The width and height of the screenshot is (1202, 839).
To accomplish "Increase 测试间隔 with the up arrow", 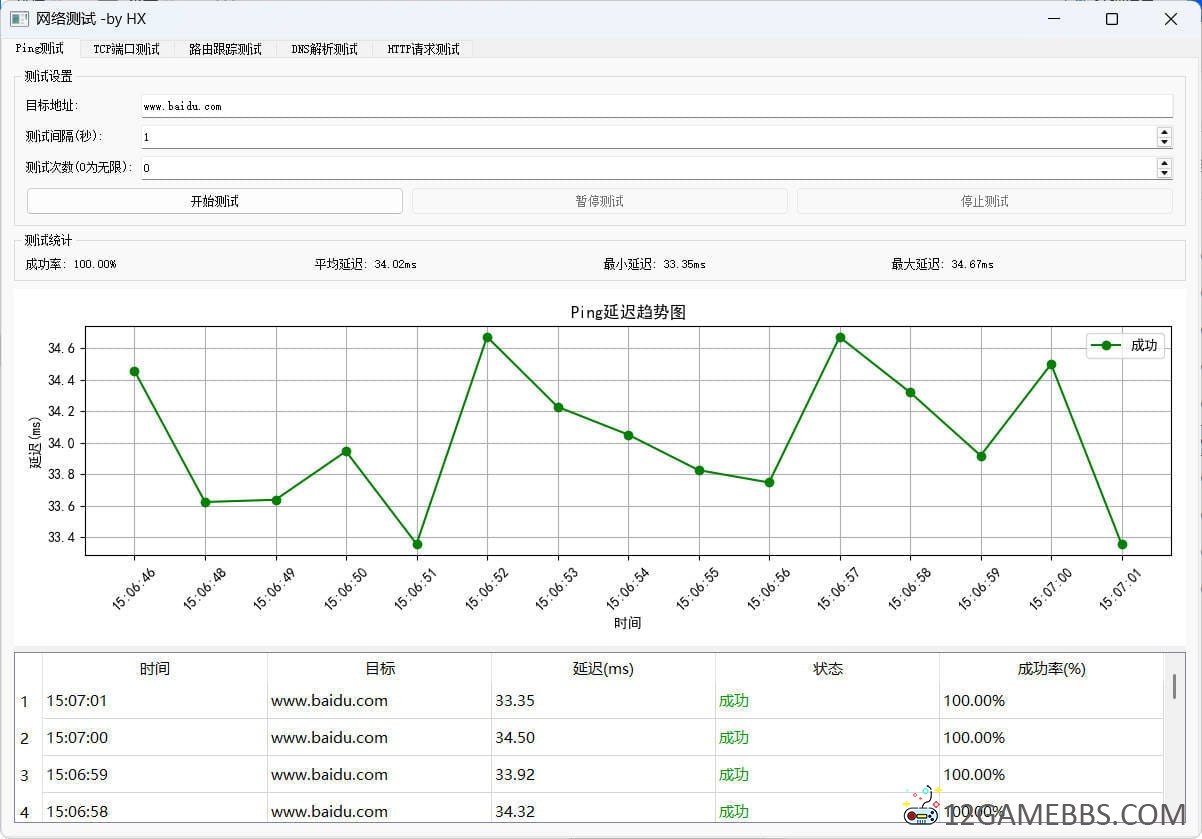I will 1164,132.
